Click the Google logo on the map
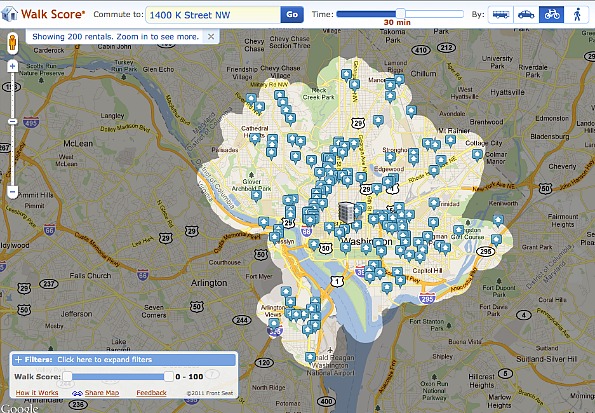 click(19, 408)
